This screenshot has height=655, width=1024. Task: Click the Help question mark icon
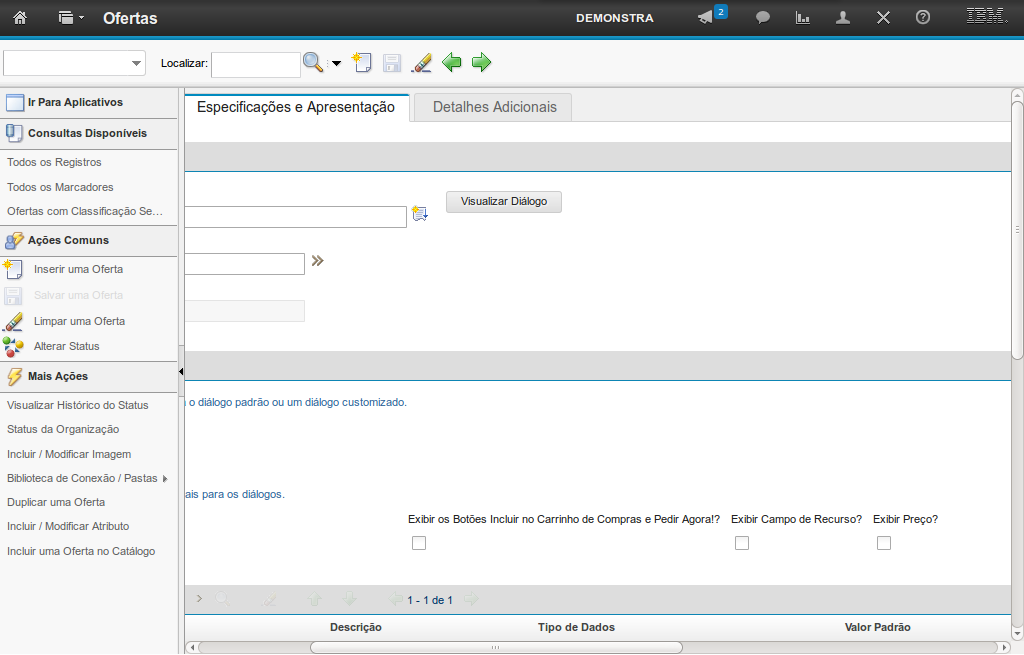(x=923, y=18)
